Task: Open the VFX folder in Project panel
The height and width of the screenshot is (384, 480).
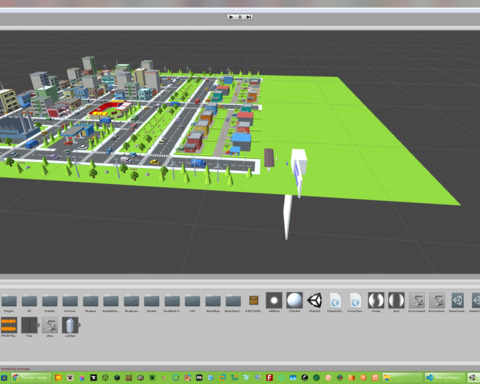Action: [192, 303]
